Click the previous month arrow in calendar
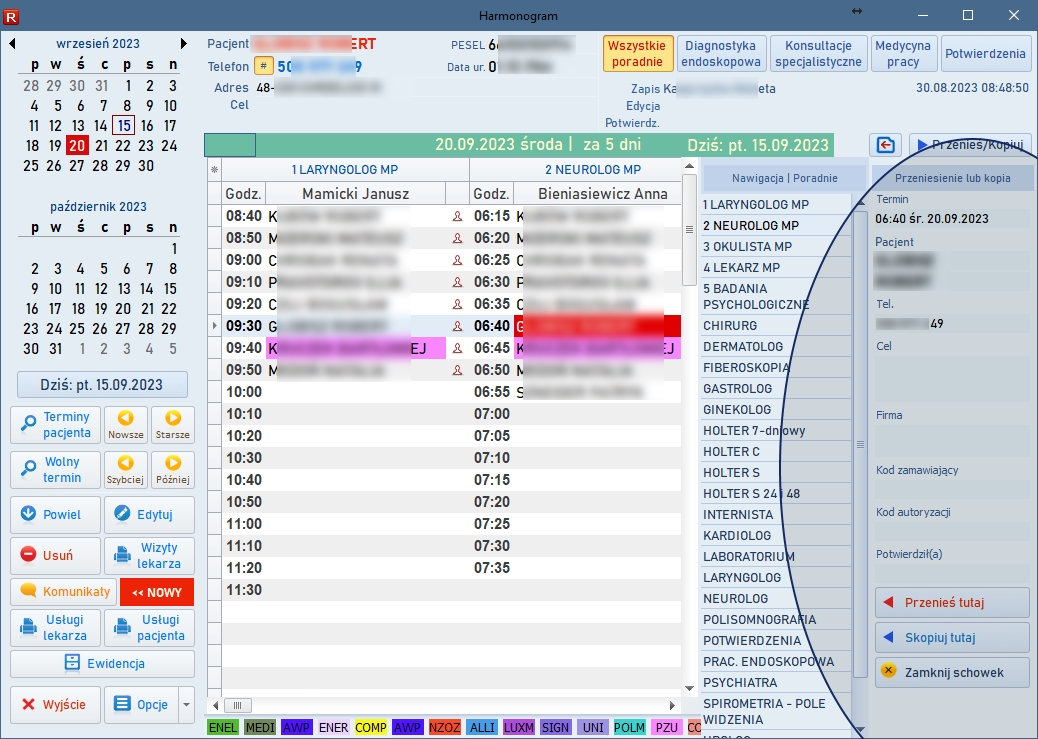Image resolution: width=1038 pixels, height=739 pixels. (x=12, y=44)
